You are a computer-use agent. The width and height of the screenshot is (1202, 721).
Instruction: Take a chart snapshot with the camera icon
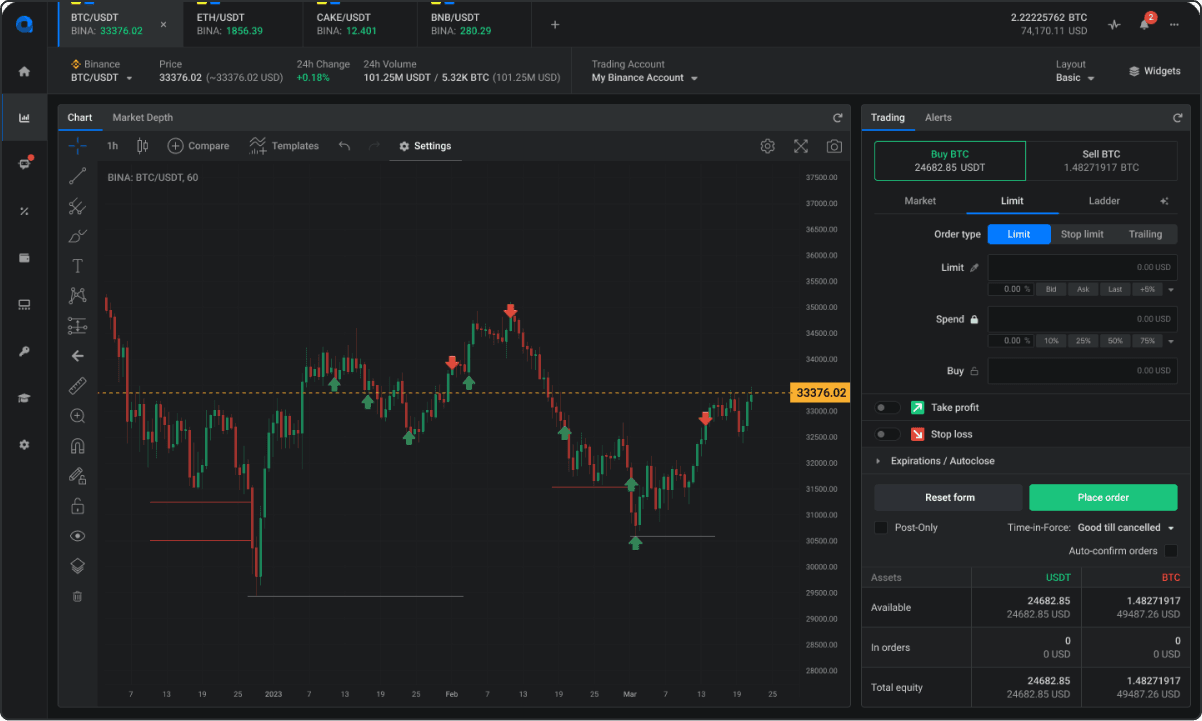click(835, 145)
